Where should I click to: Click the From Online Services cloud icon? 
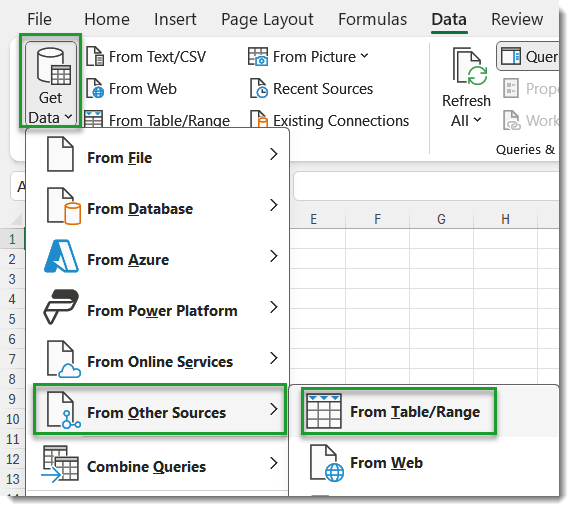point(64,359)
